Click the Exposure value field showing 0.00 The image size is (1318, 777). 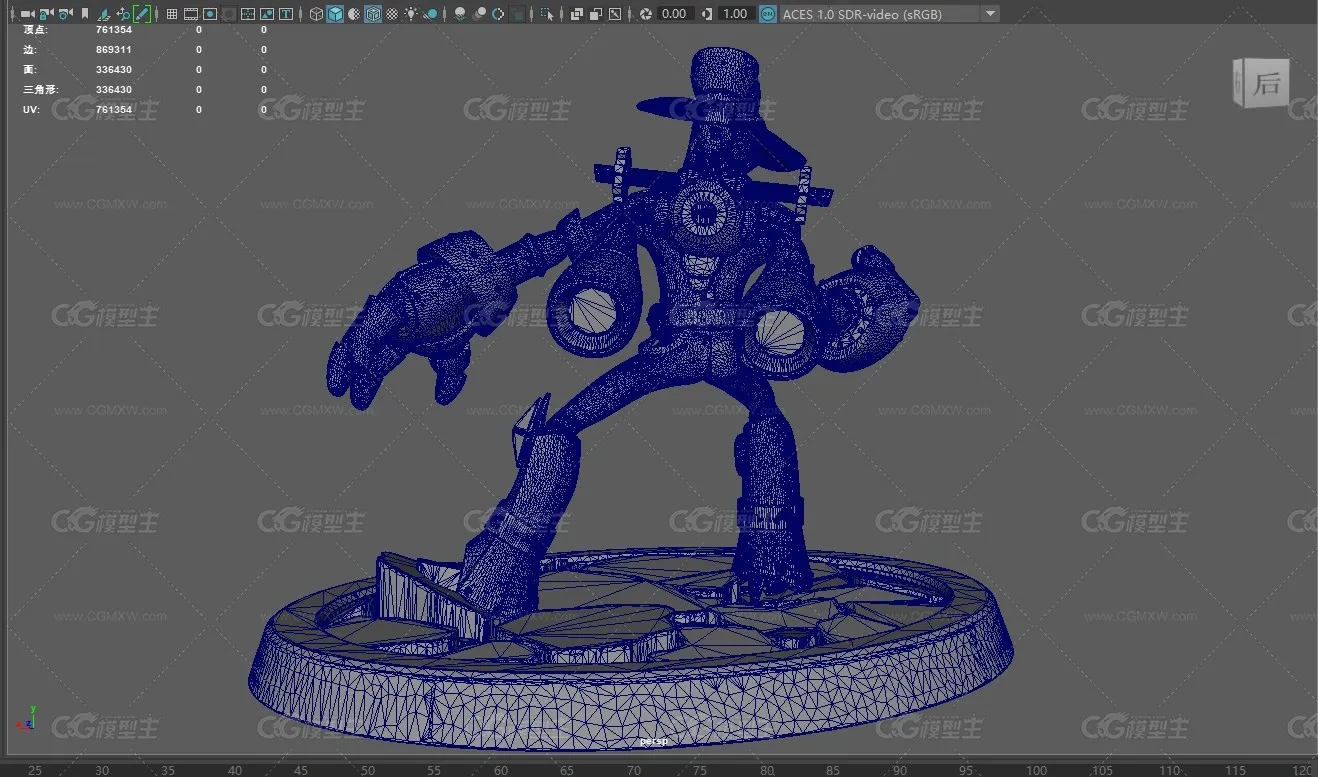(675, 14)
